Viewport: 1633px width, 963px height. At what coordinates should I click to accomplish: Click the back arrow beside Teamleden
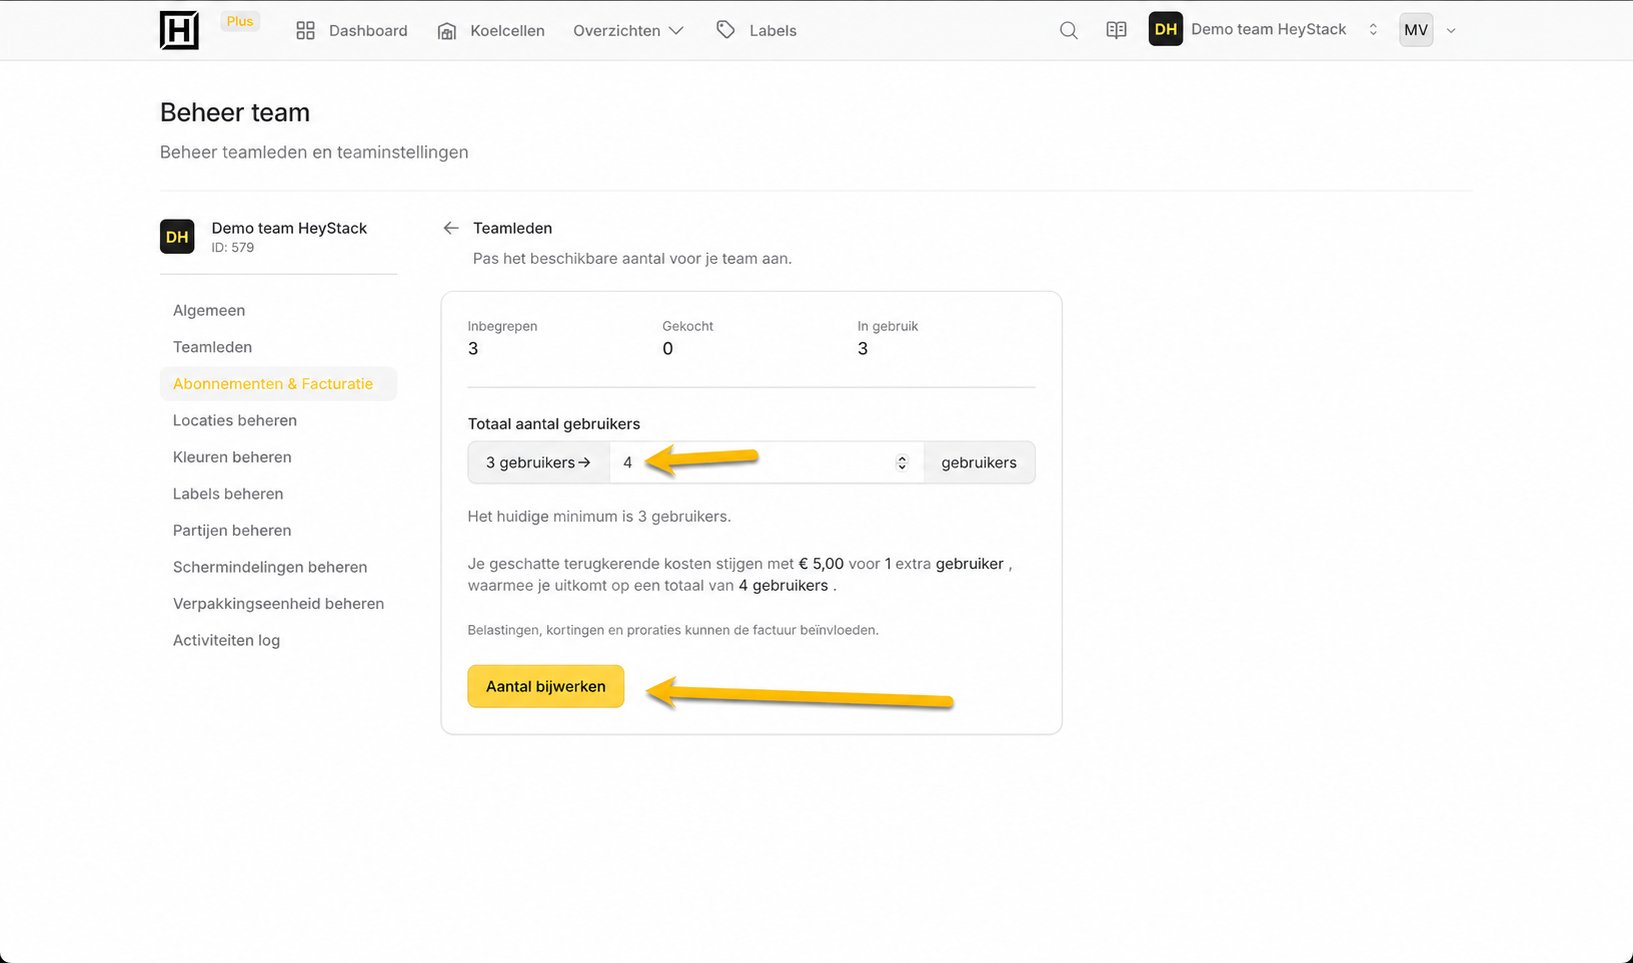[451, 228]
